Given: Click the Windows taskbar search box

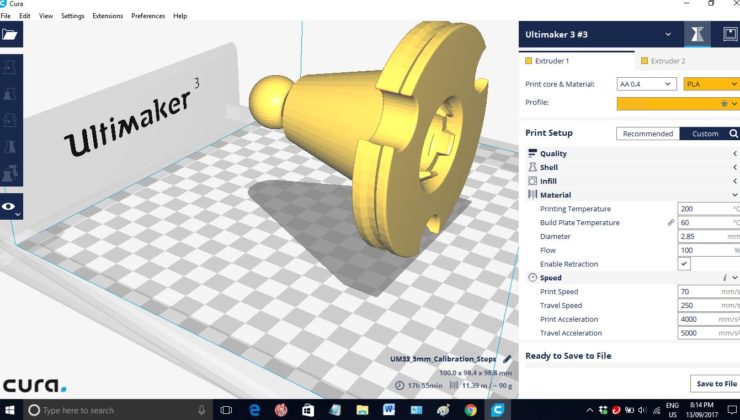Looking at the screenshot, I should (116, 410).
